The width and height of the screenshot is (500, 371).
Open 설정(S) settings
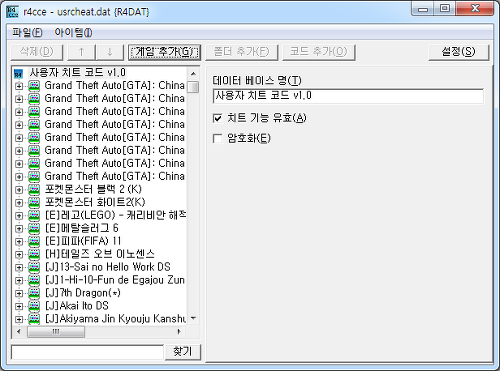click(459, 52)
